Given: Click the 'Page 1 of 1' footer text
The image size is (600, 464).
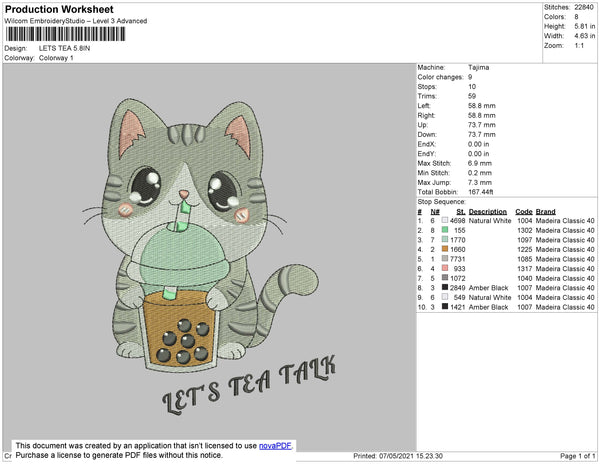Looking at the screenshot, I should pos(577,456).
